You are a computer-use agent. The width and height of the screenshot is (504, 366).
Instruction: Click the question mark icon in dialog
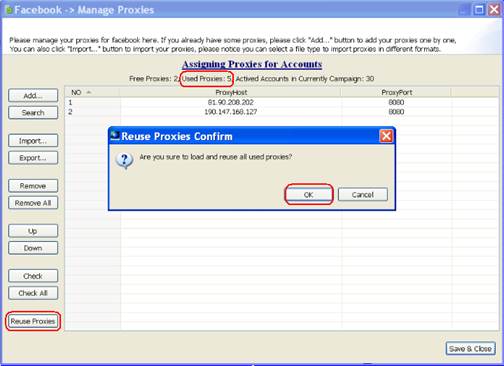[124, 161]
